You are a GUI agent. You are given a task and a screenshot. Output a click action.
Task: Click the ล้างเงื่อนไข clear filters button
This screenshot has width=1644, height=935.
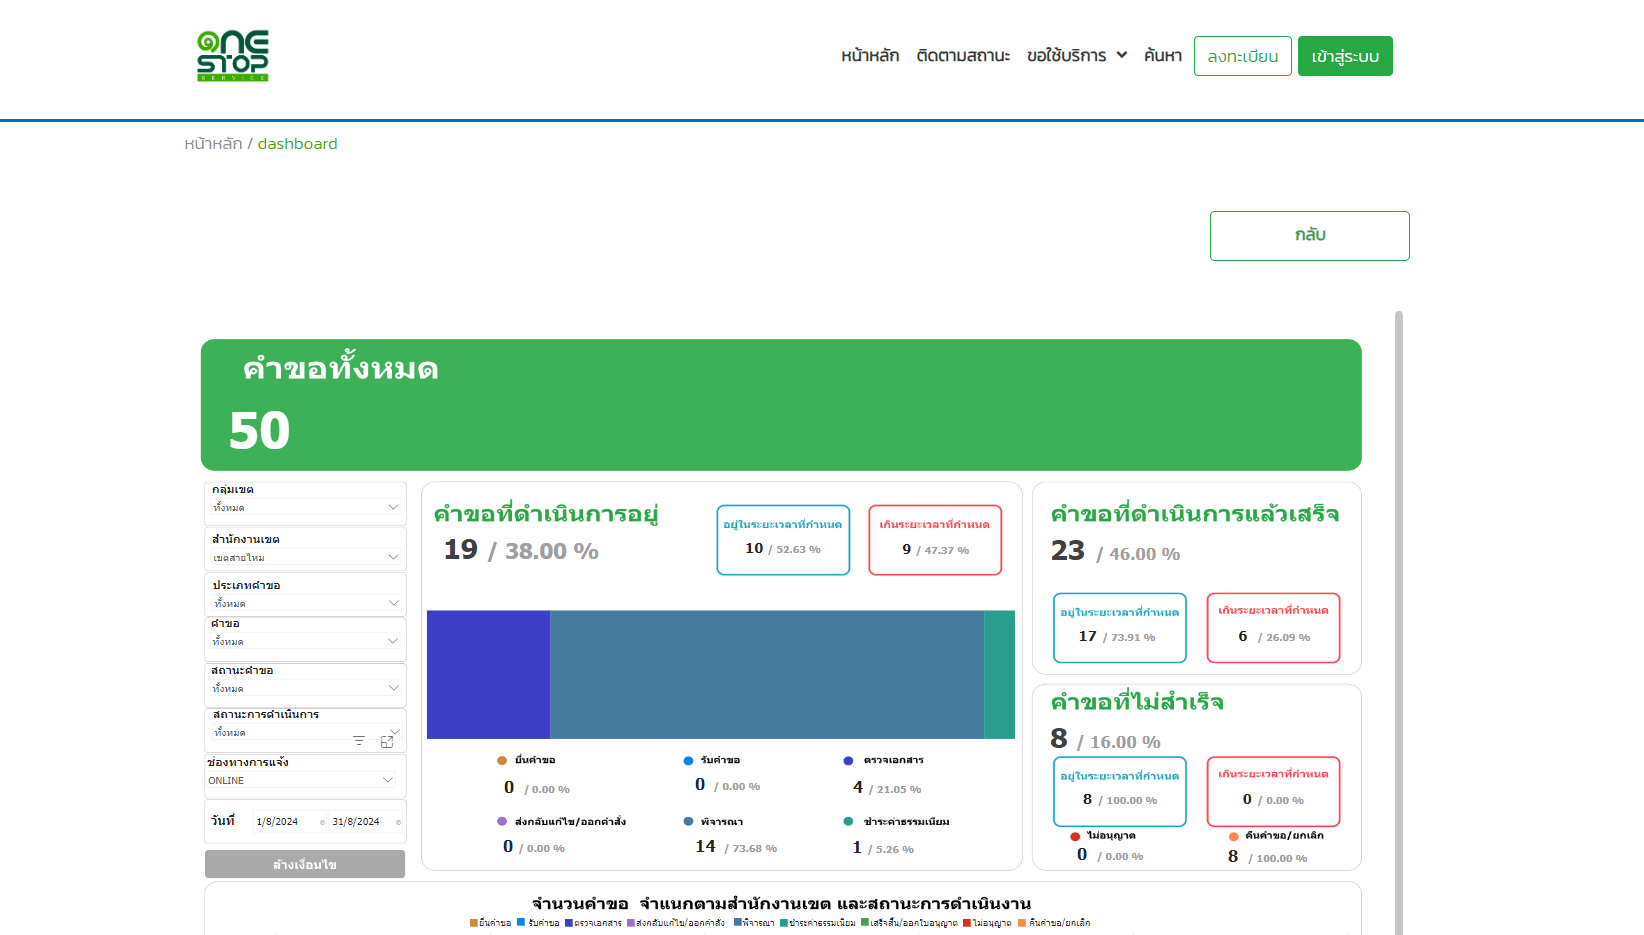(305, 864)
